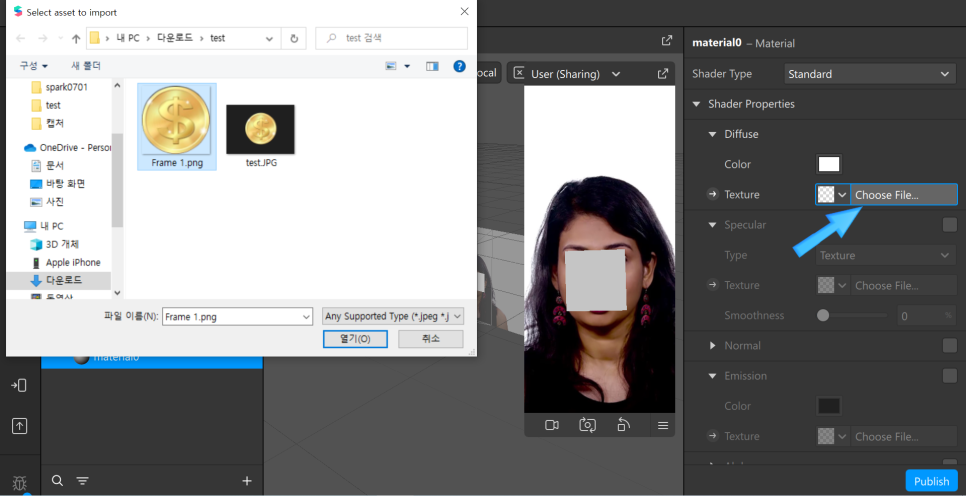Click the 취소 cancel button
This screenshot has height=496, width=966.
coord(431,339)
